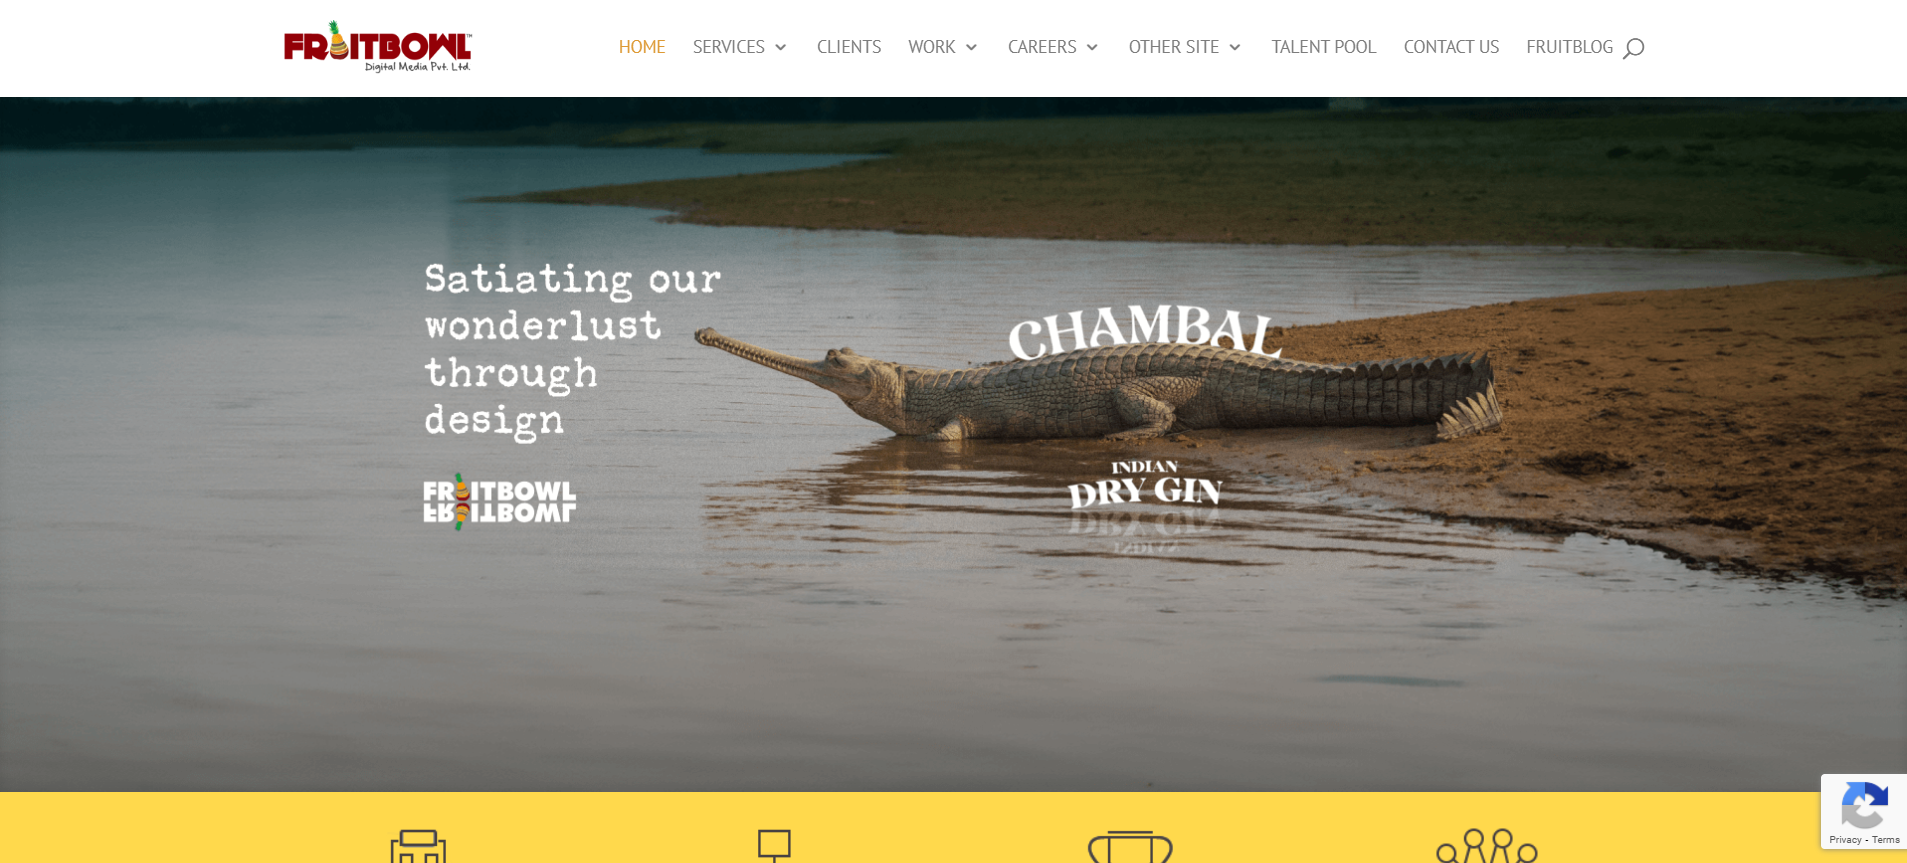Select the people group icon
The width and height of the screenshot is (1907, 863).
(x=1487, y=846)
